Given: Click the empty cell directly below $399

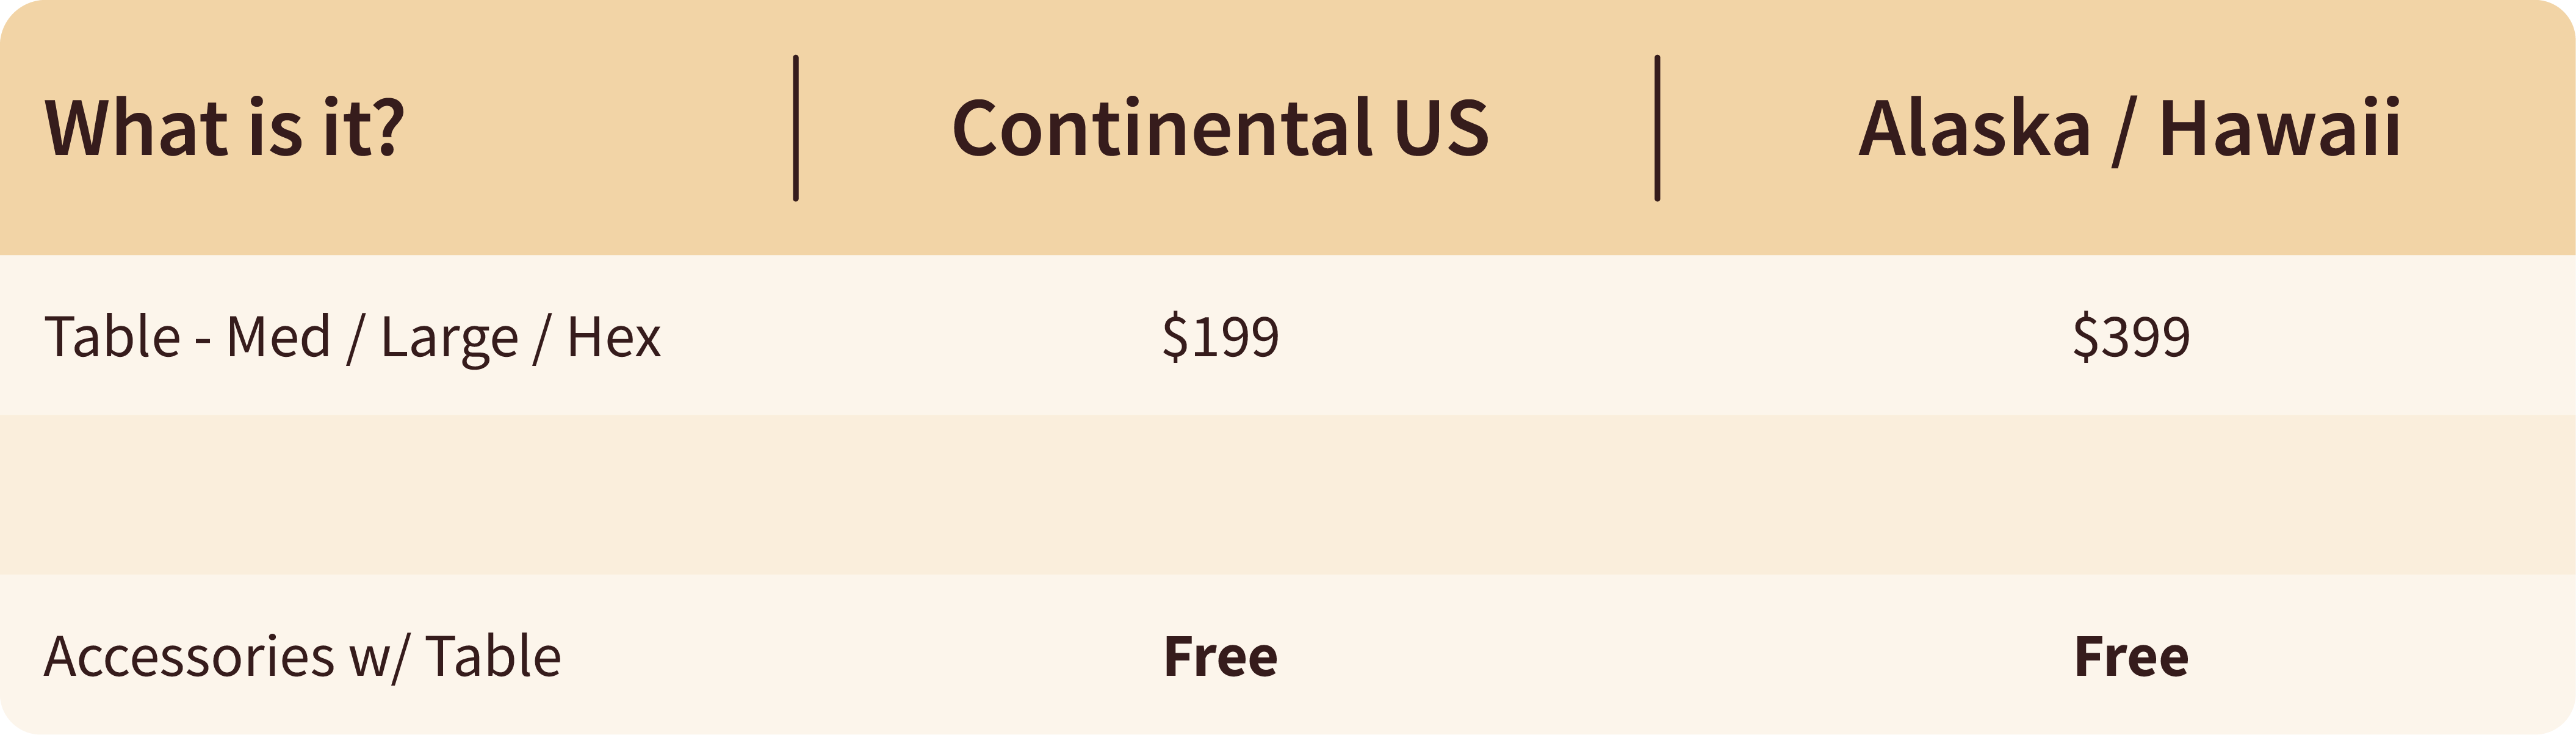Looking at the screenshot, I should tap(2131, 495).
